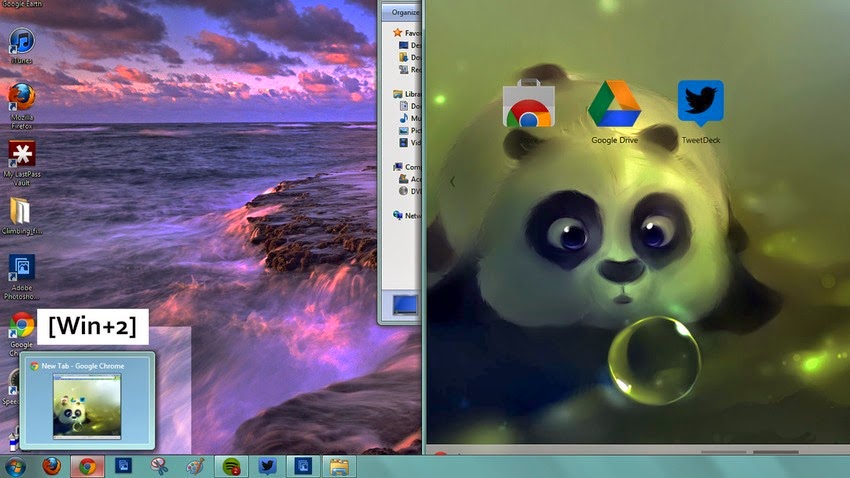This screenshot has width=850, height=478.
Task: Launch Paint from the taskbar
Action: pos(195,466)
